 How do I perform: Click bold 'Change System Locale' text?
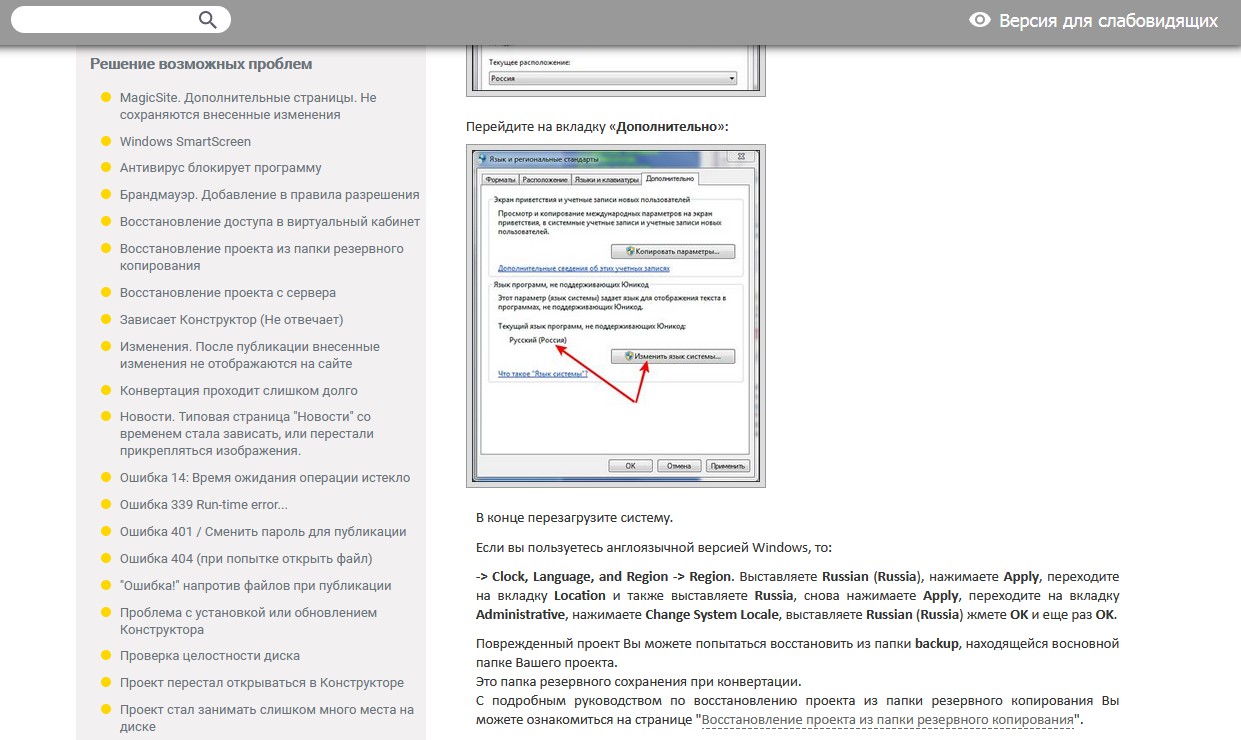[710, 614]
